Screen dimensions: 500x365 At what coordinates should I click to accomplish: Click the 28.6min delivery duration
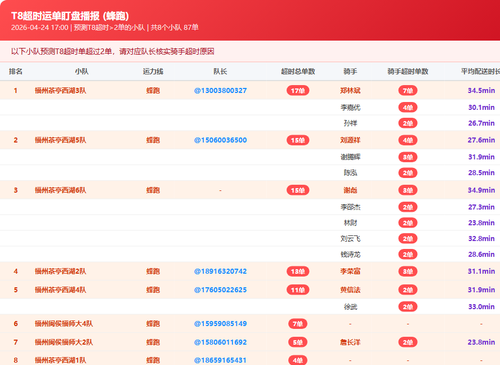[x=481, y=255]
